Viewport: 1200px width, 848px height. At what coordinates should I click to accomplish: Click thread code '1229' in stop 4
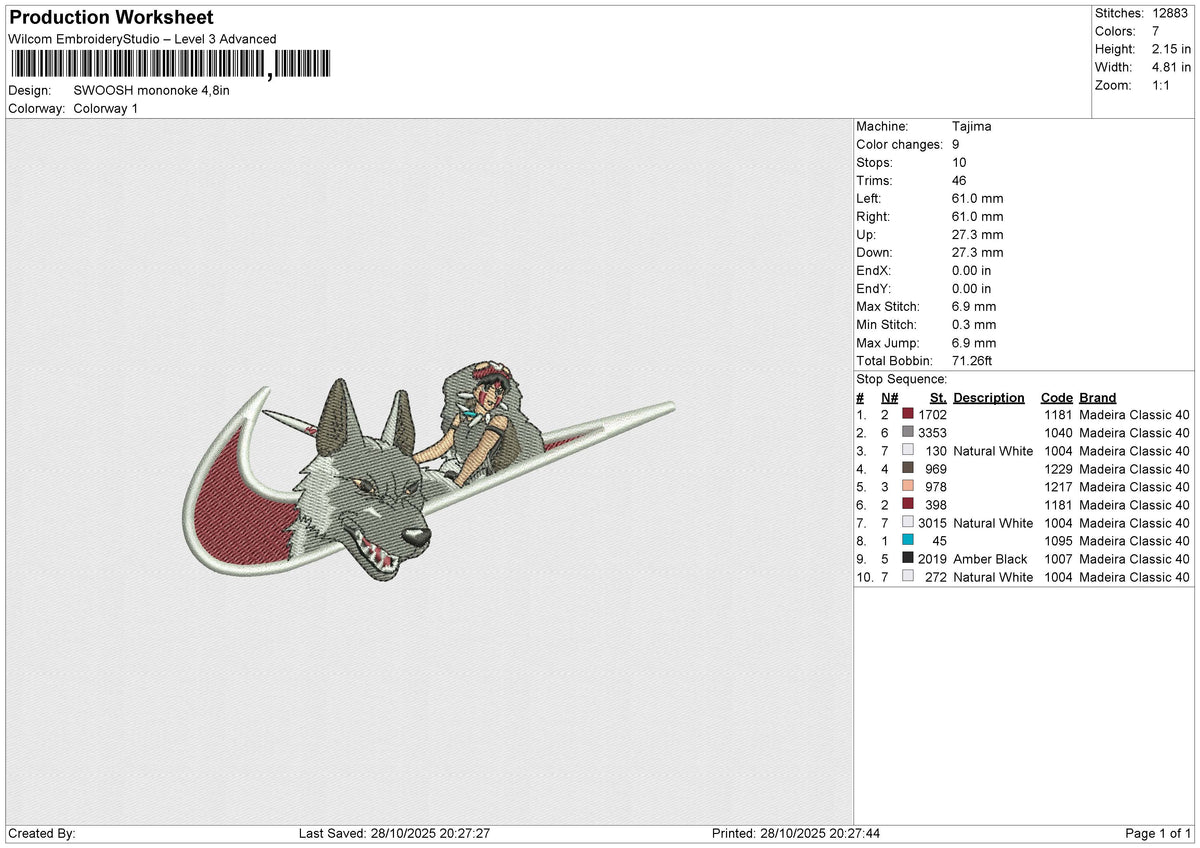[1059, 469]
